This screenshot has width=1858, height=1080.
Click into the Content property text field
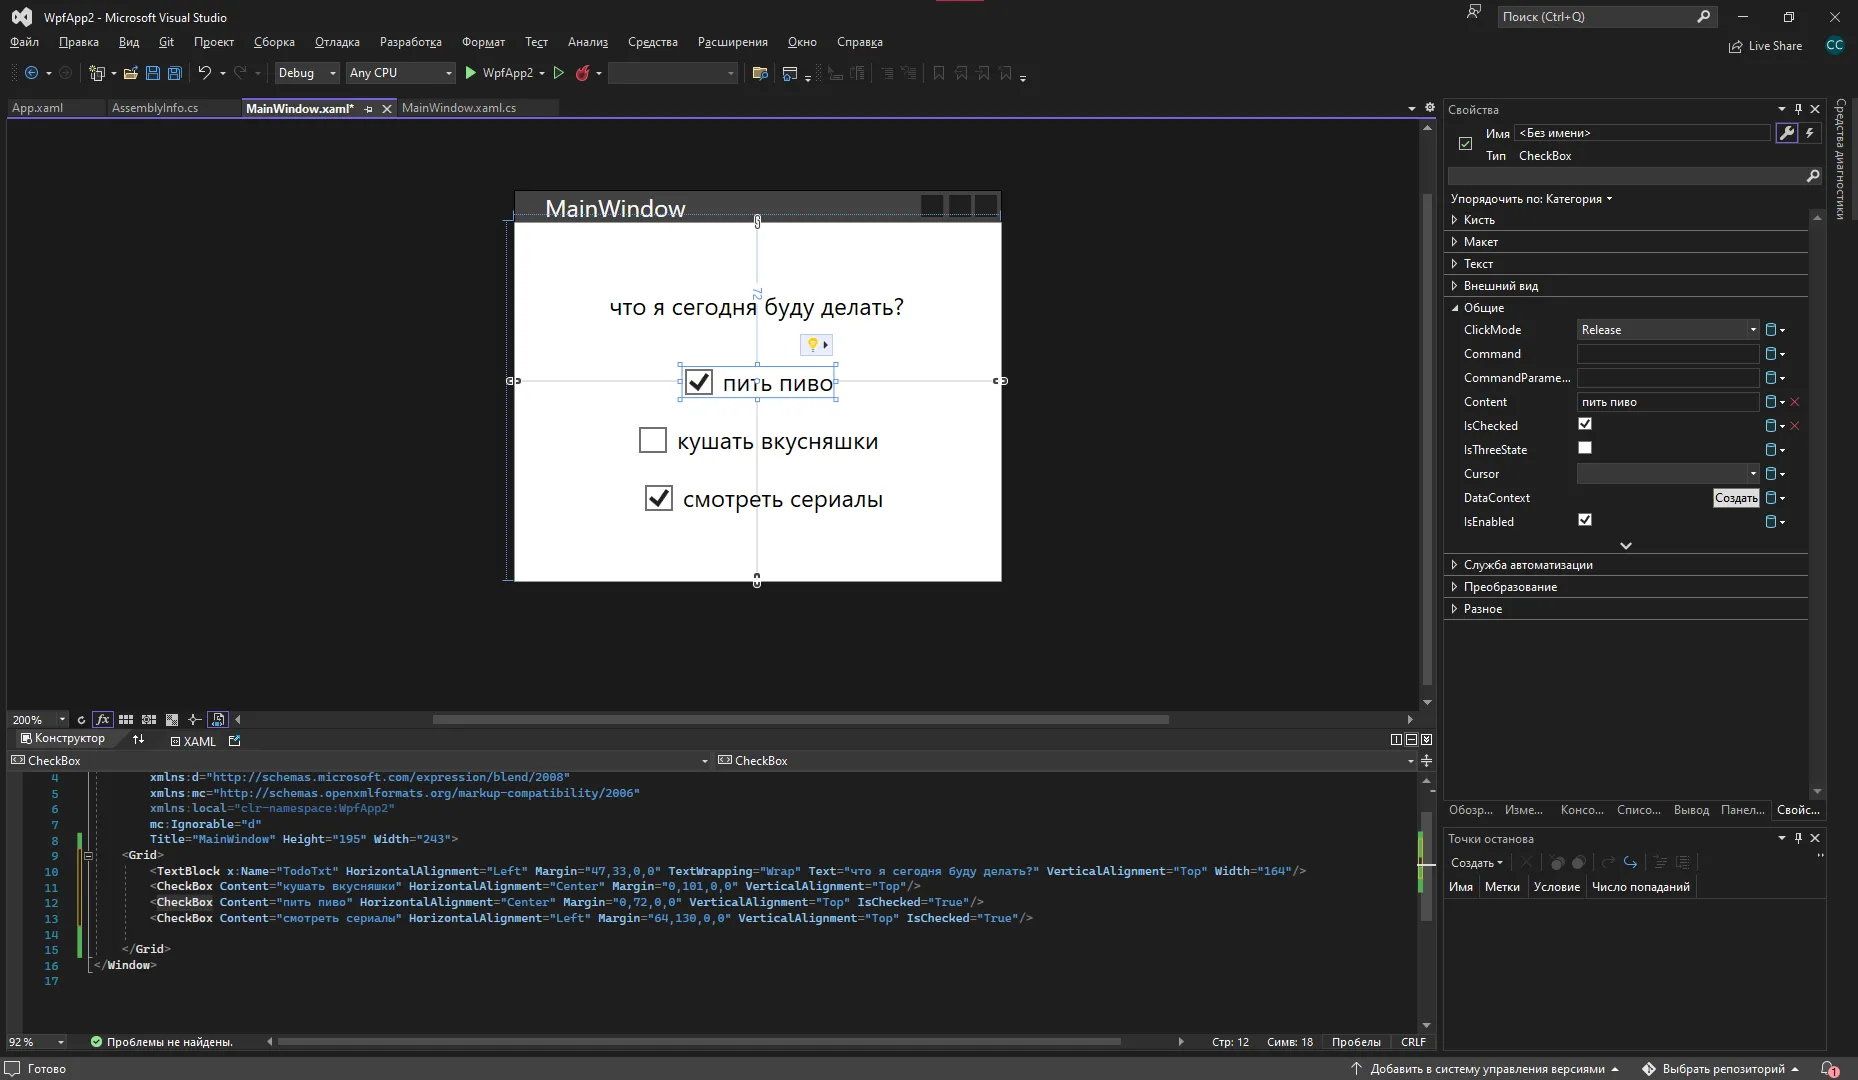(x=1667, y=402)
